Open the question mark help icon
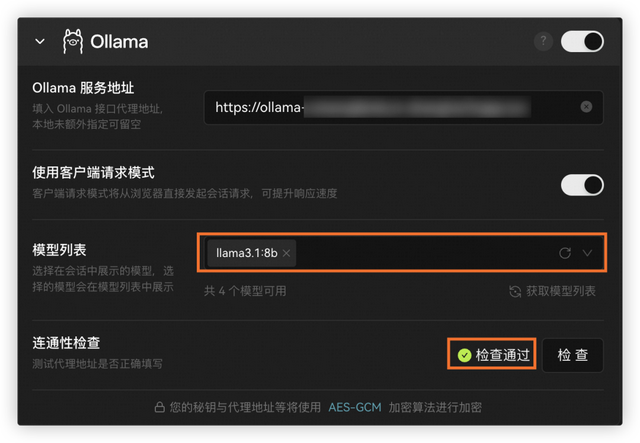 (543, 41)
